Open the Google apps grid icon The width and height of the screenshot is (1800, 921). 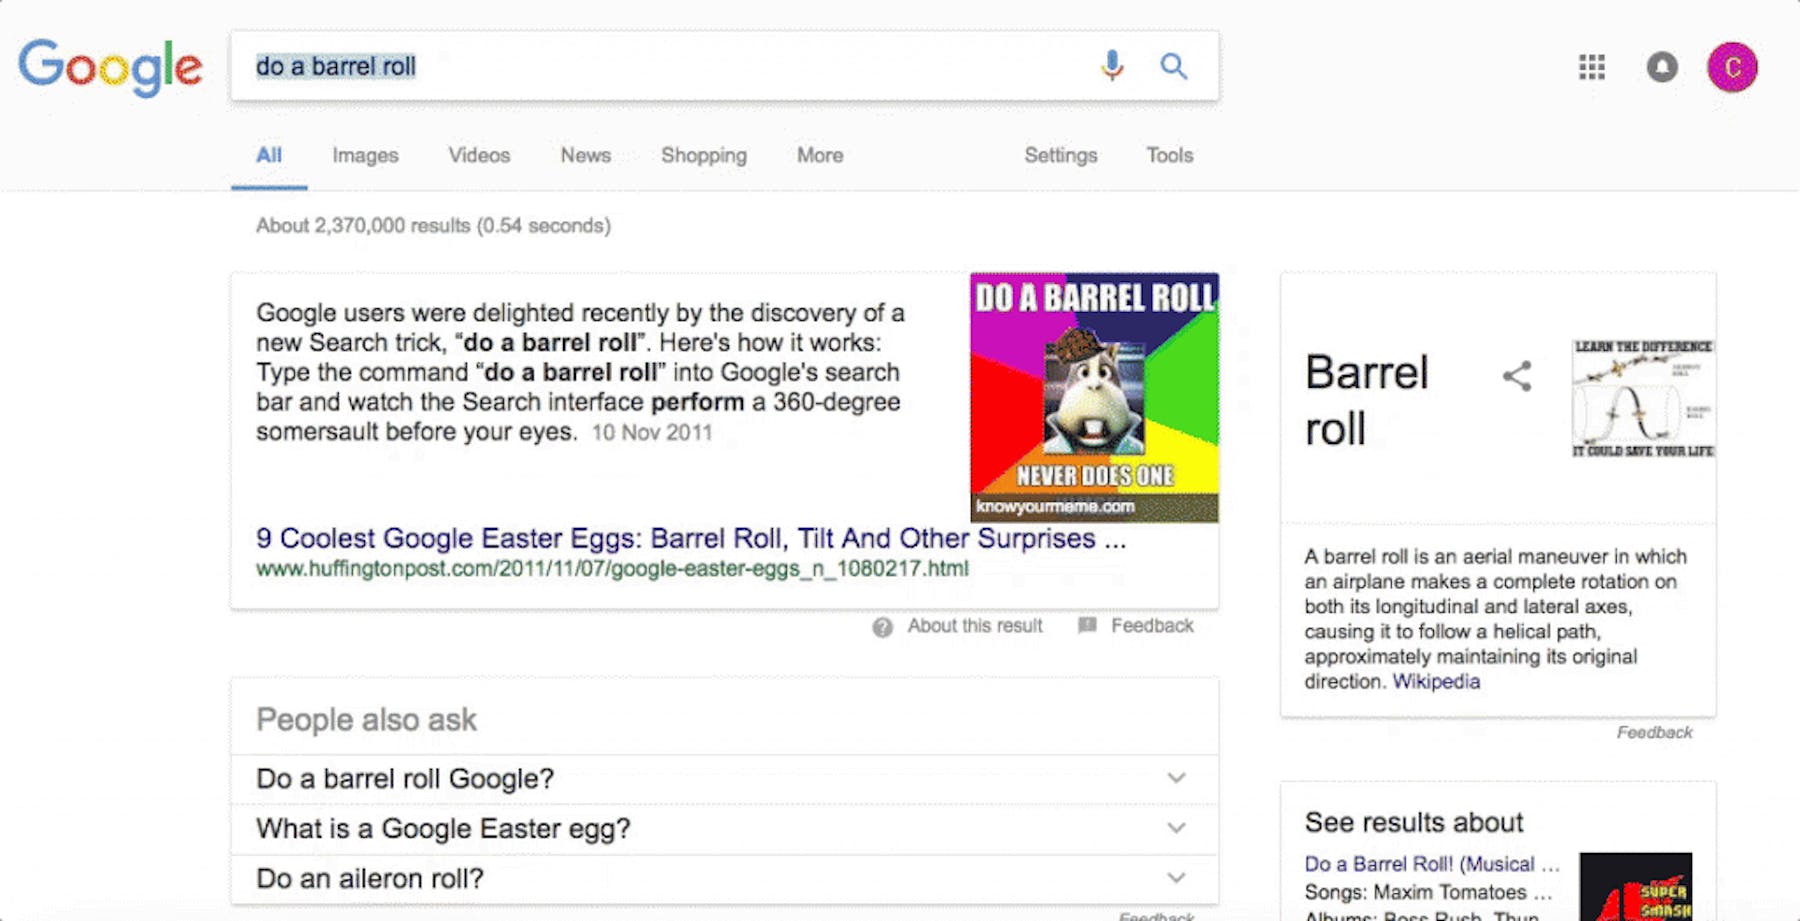1592,67
